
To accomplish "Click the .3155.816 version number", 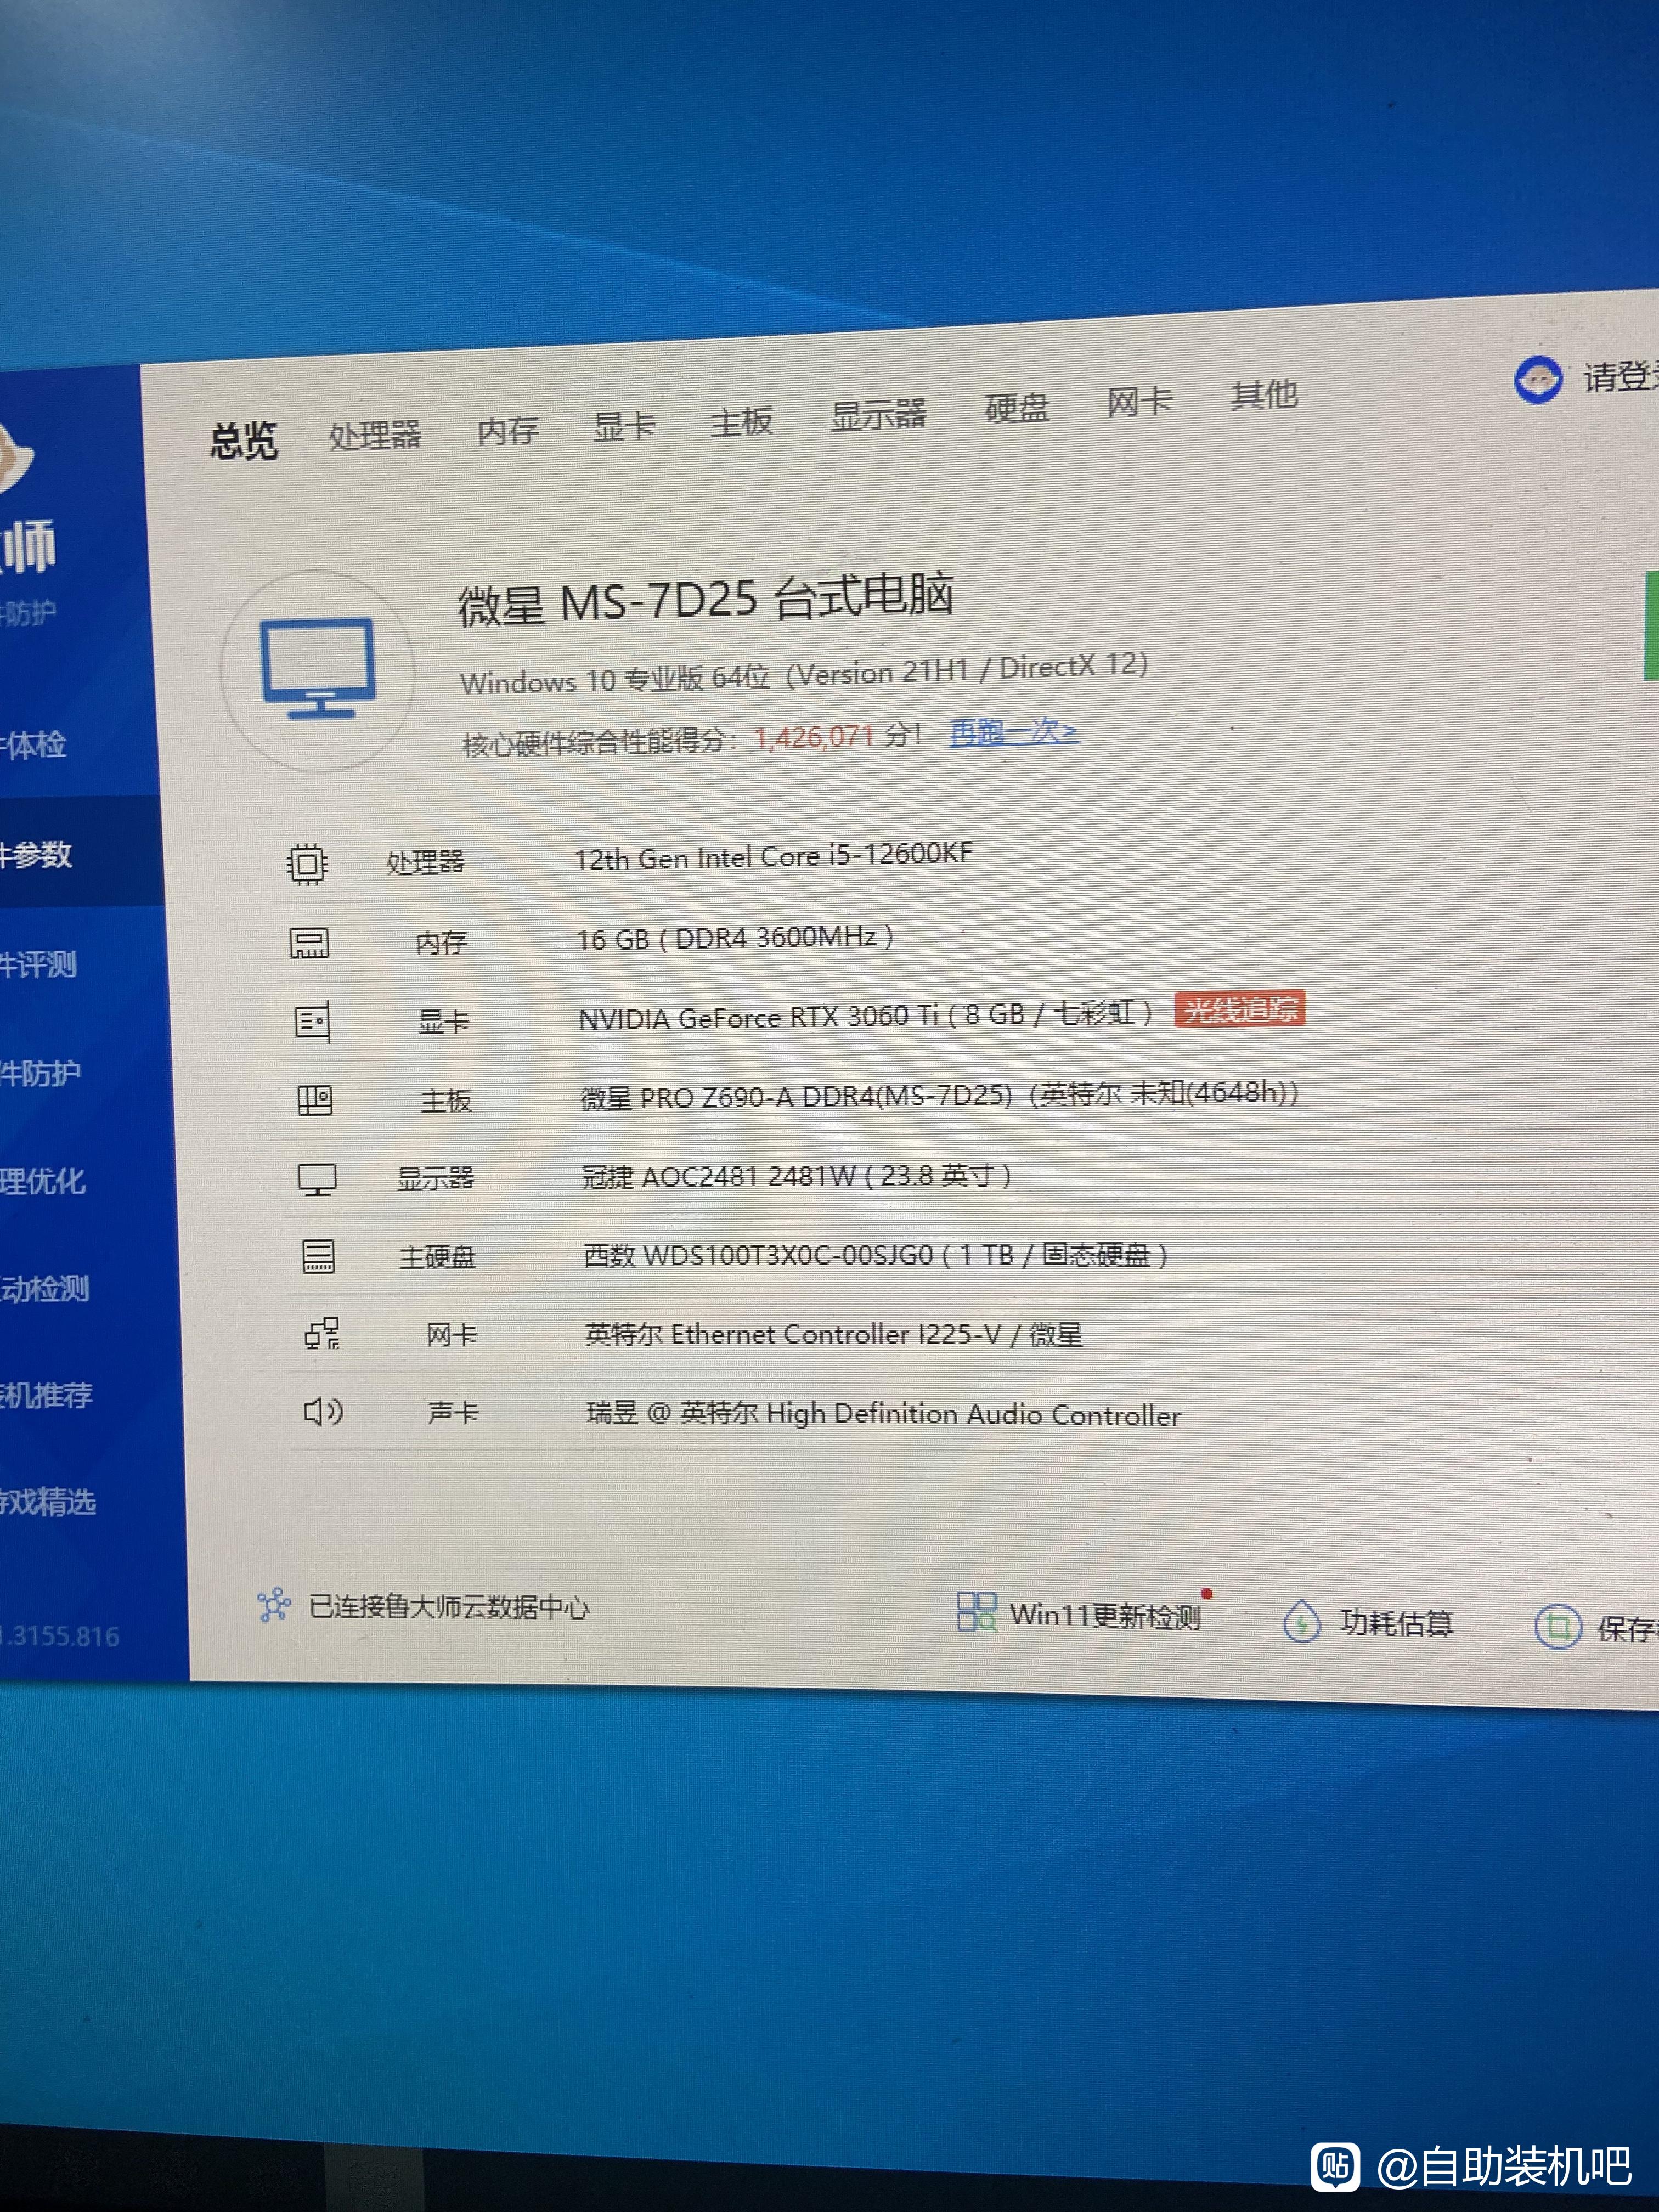I will 60,1636.
